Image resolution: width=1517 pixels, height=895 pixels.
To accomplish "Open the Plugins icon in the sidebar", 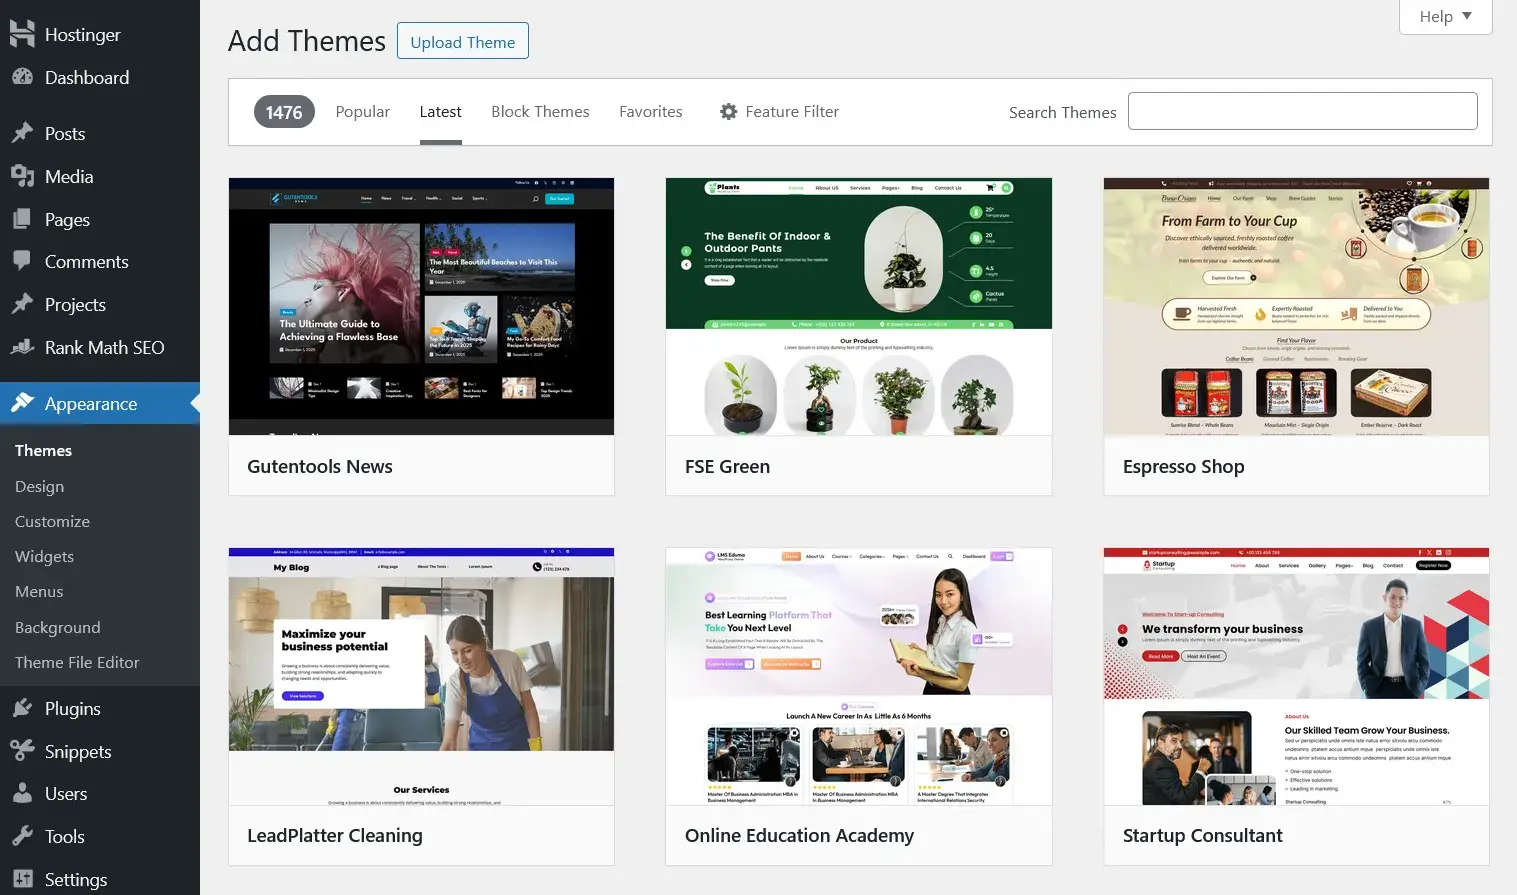I will pos(22,707).
